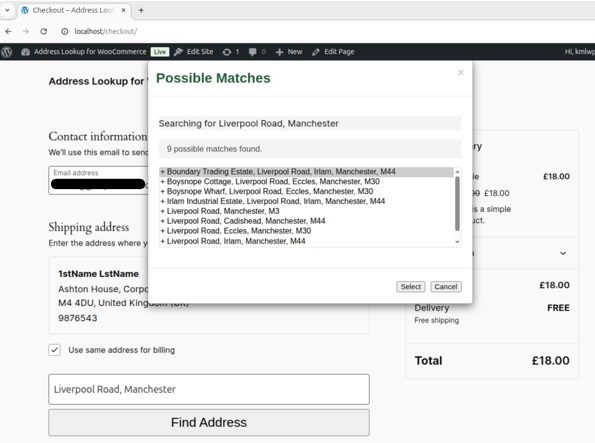Open the tab search dropdown arrow
This screenshot has height=443, width=595.
pyautogui.click(x=7, y=10)
